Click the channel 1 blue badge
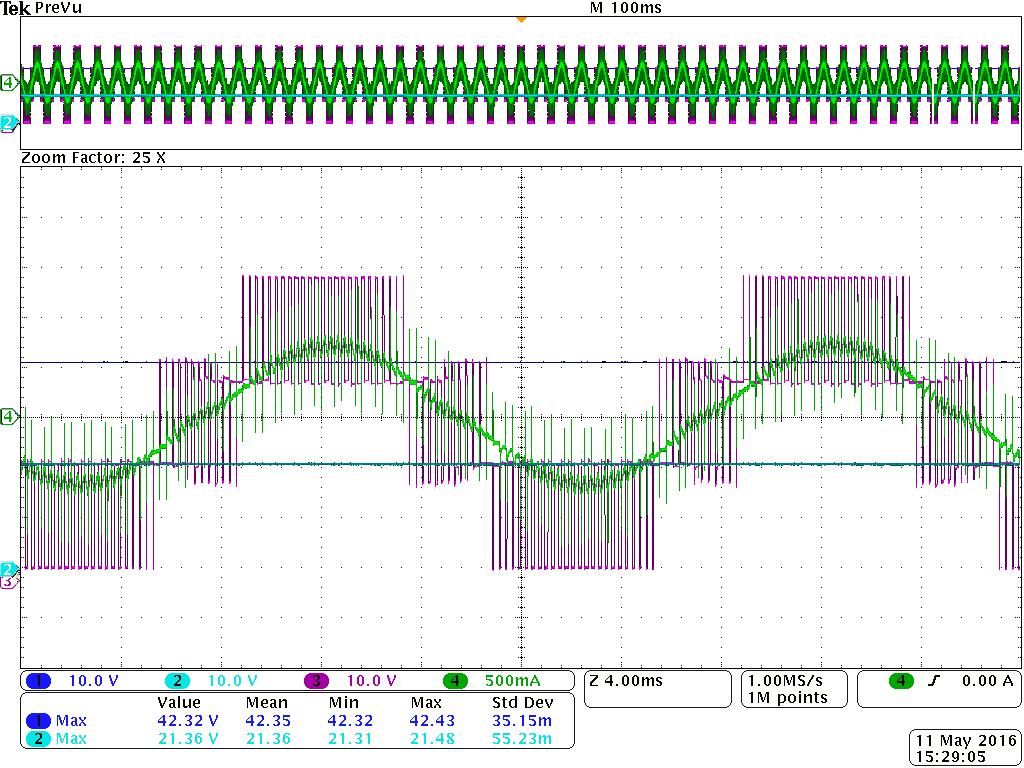This screenshot has width=1024, height=768. (x=39, y=681)
